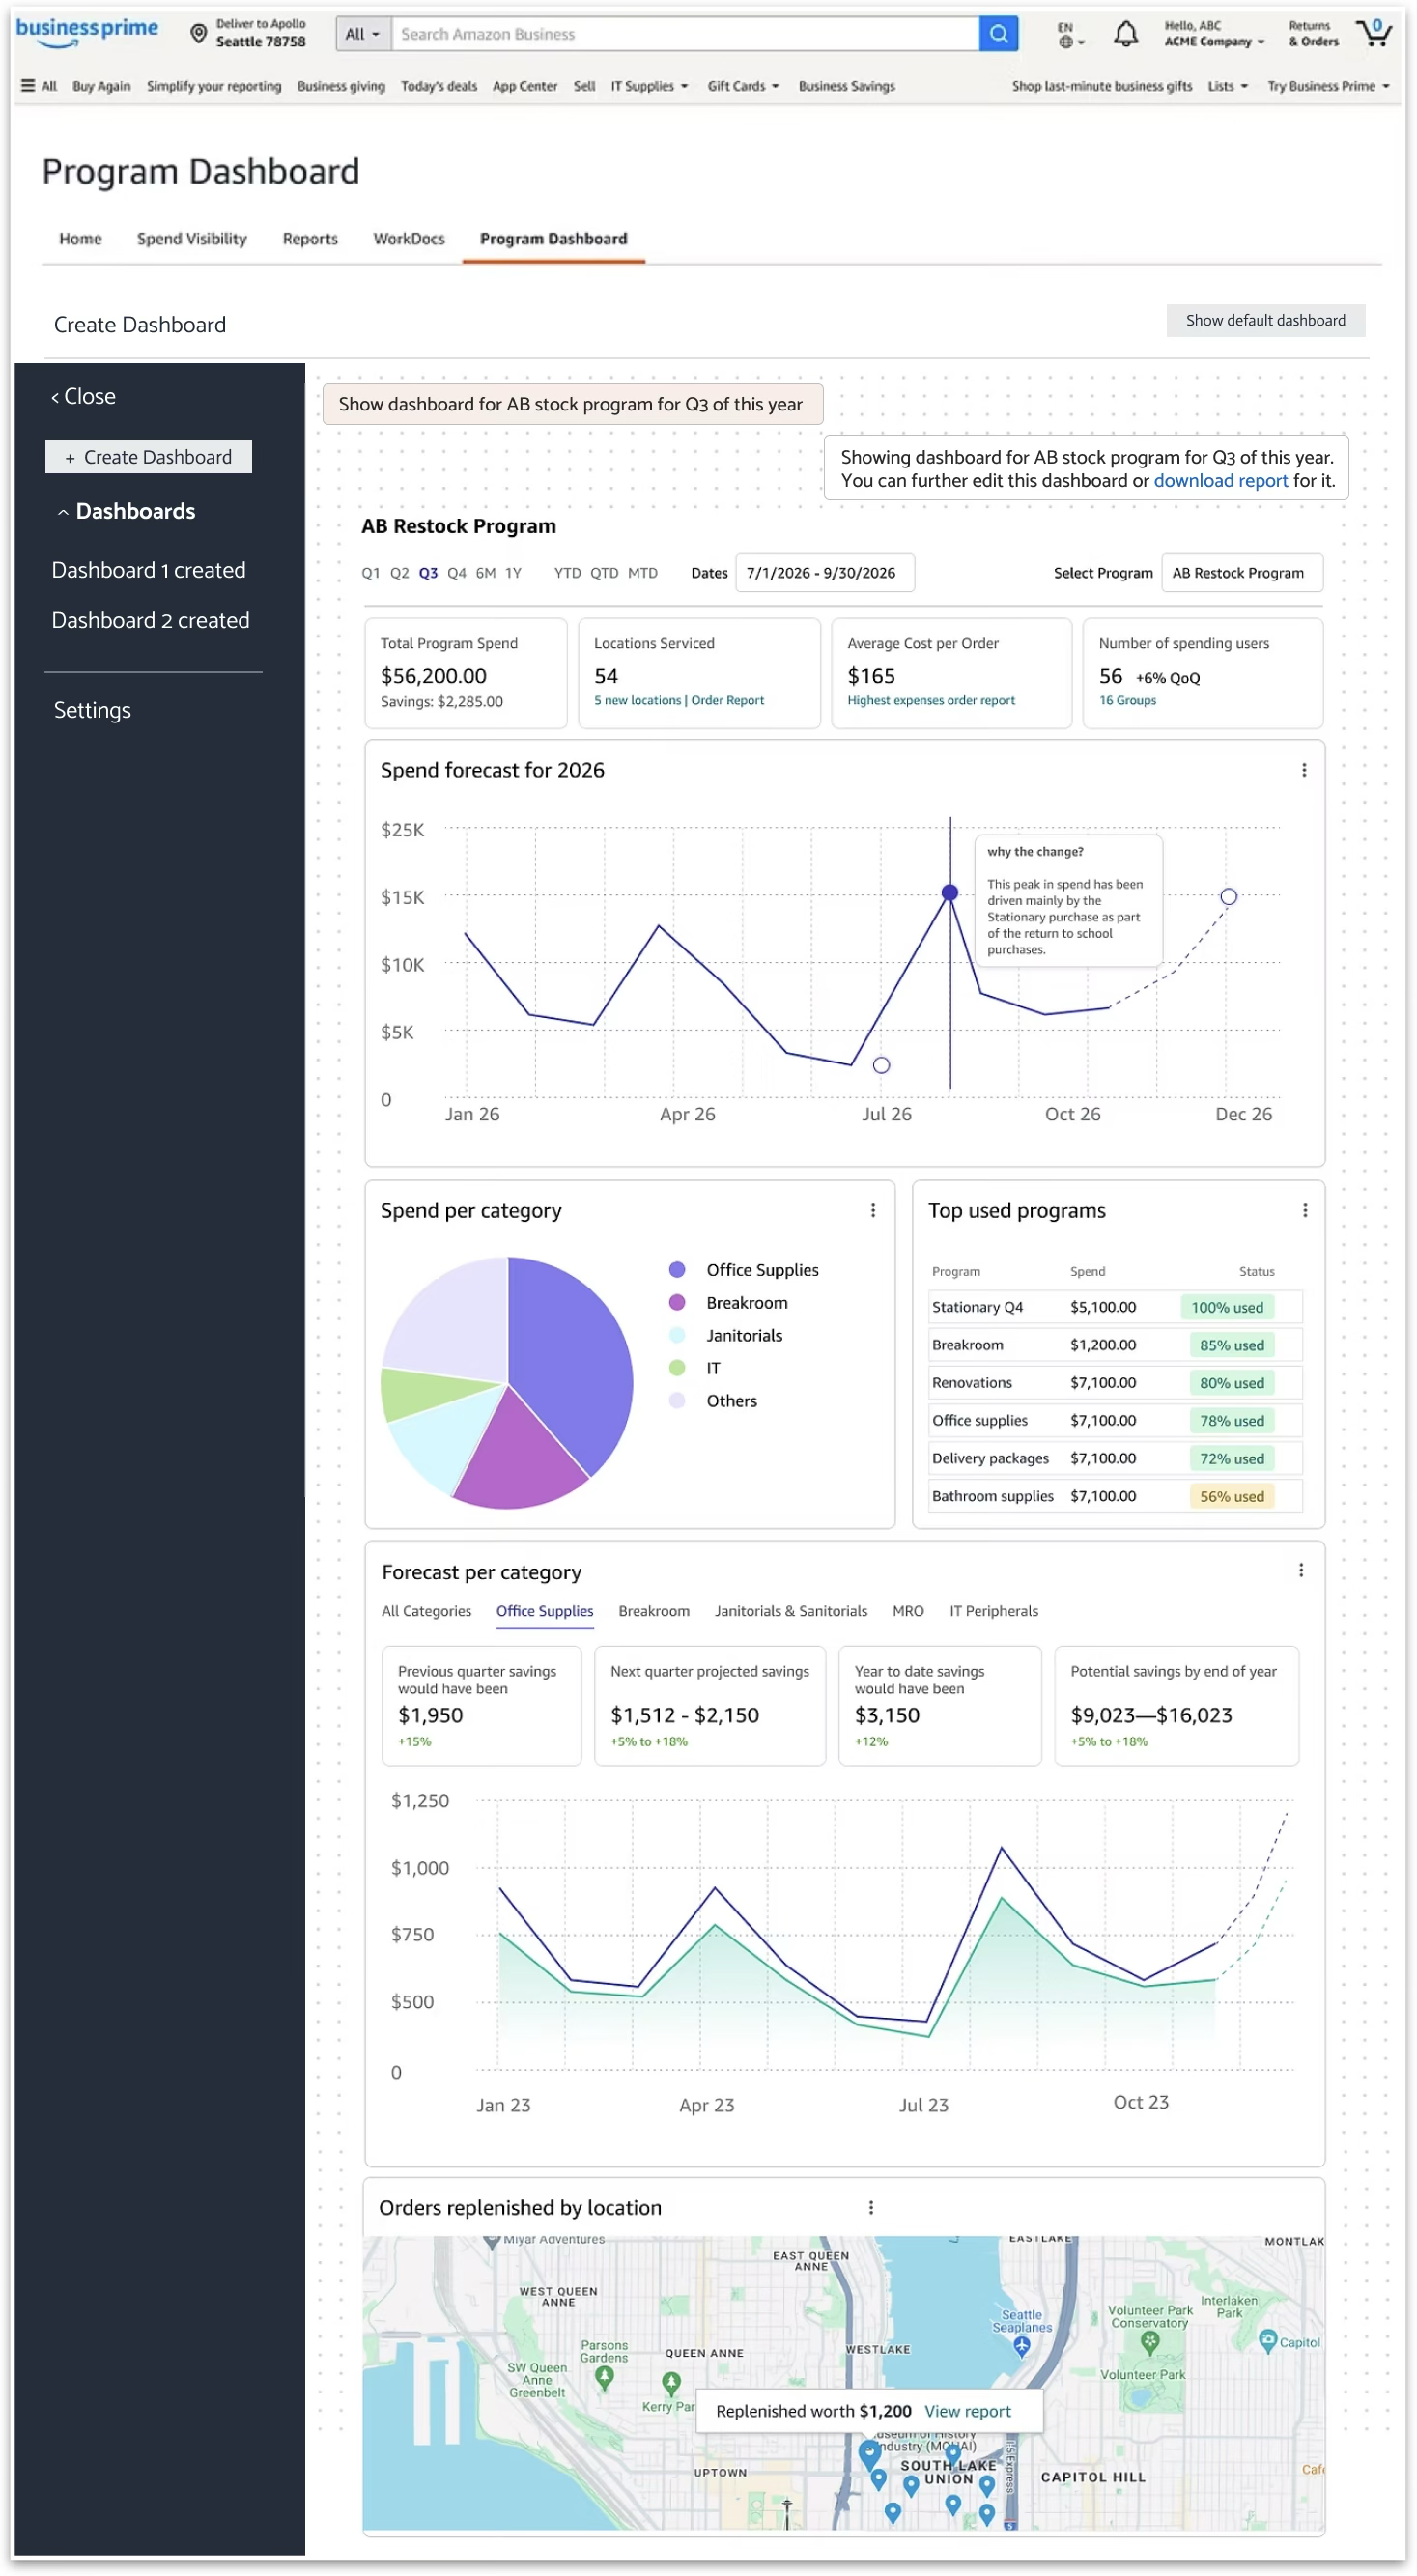Open the AB Restock Program selector
The image size is (1417, 2576).
(1241, 573)
